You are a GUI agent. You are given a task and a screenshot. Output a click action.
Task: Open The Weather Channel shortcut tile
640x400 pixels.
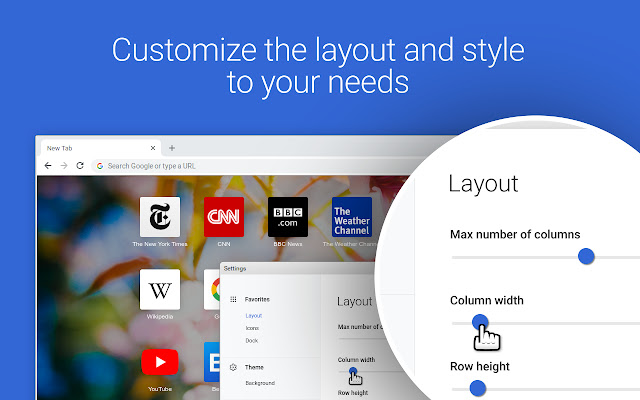pyautogui.click(x=352, y=217)
